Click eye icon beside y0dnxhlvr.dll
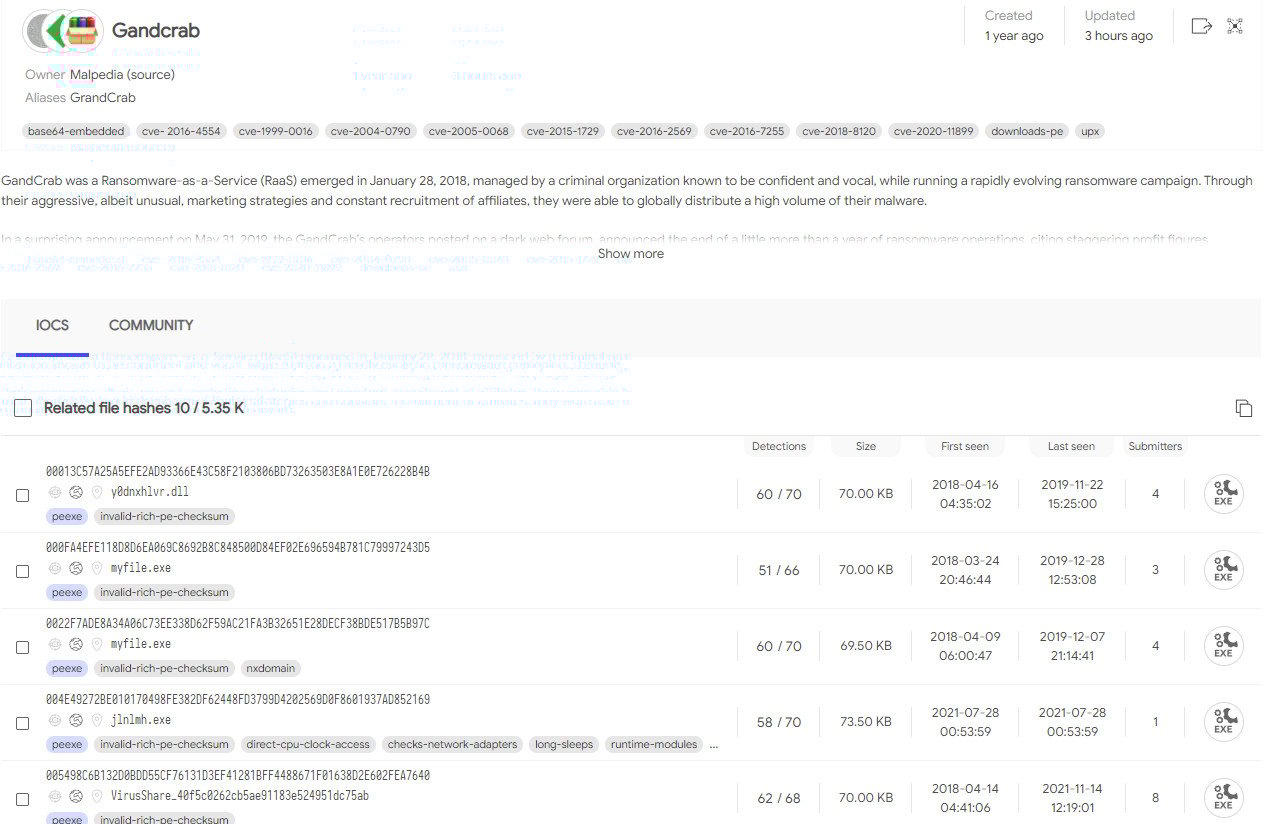The image size is (1263, 824). click(x=54, y=492)
